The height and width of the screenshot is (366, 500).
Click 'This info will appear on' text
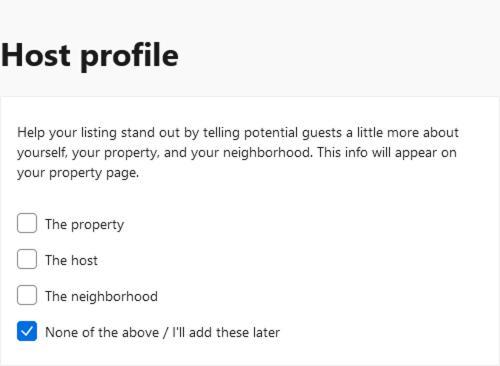[x=387, y=153]
